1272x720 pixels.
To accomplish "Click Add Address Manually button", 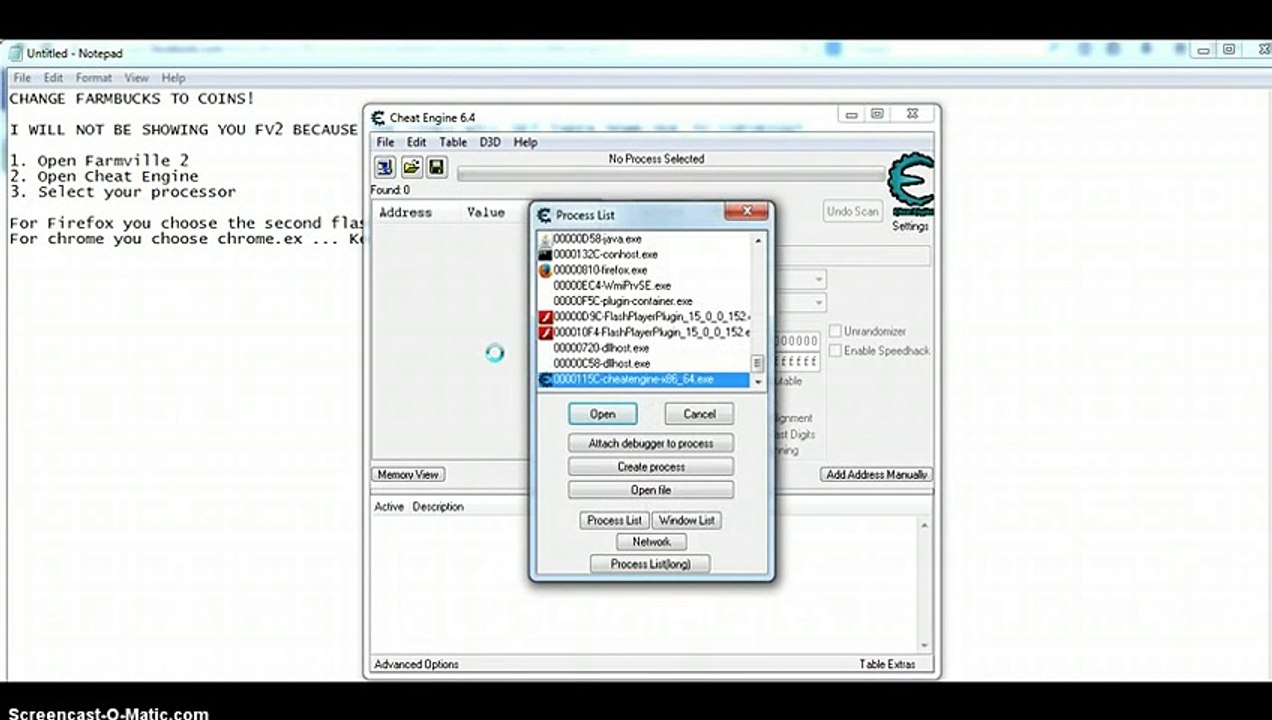I will coord(876,475).
